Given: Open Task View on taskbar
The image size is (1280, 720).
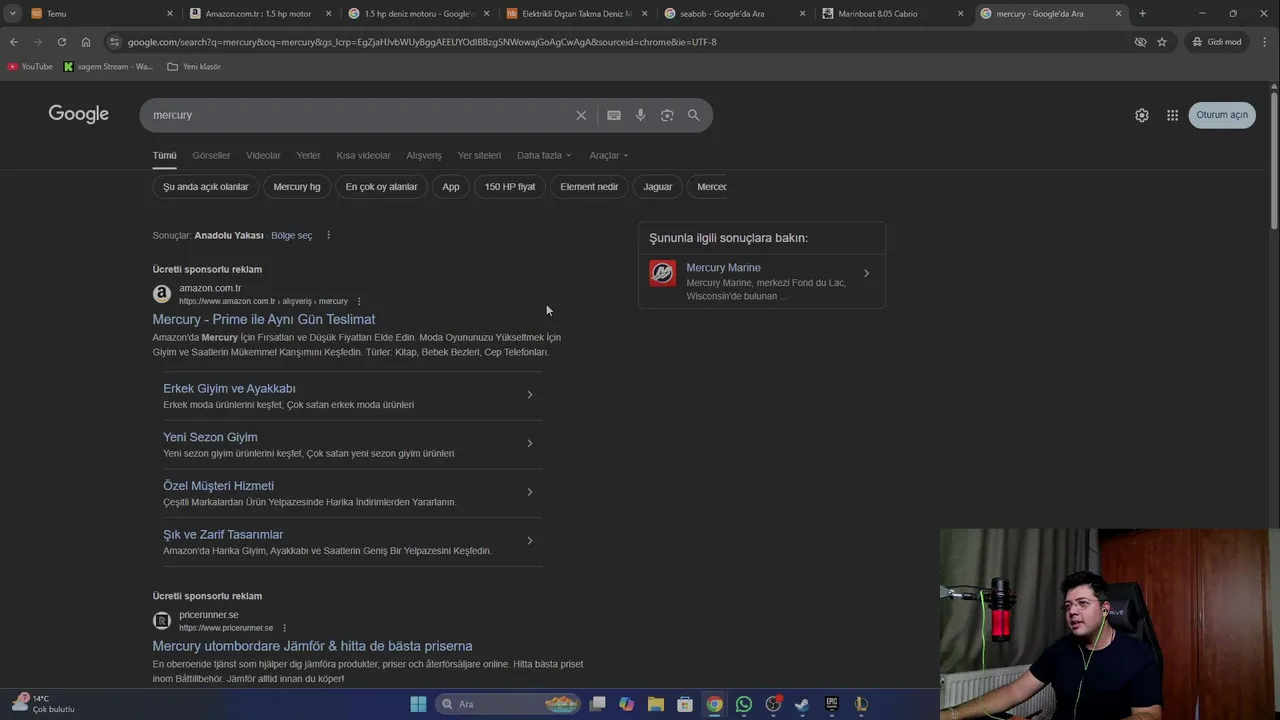Looking at the screenshot, I should [597, 704].
